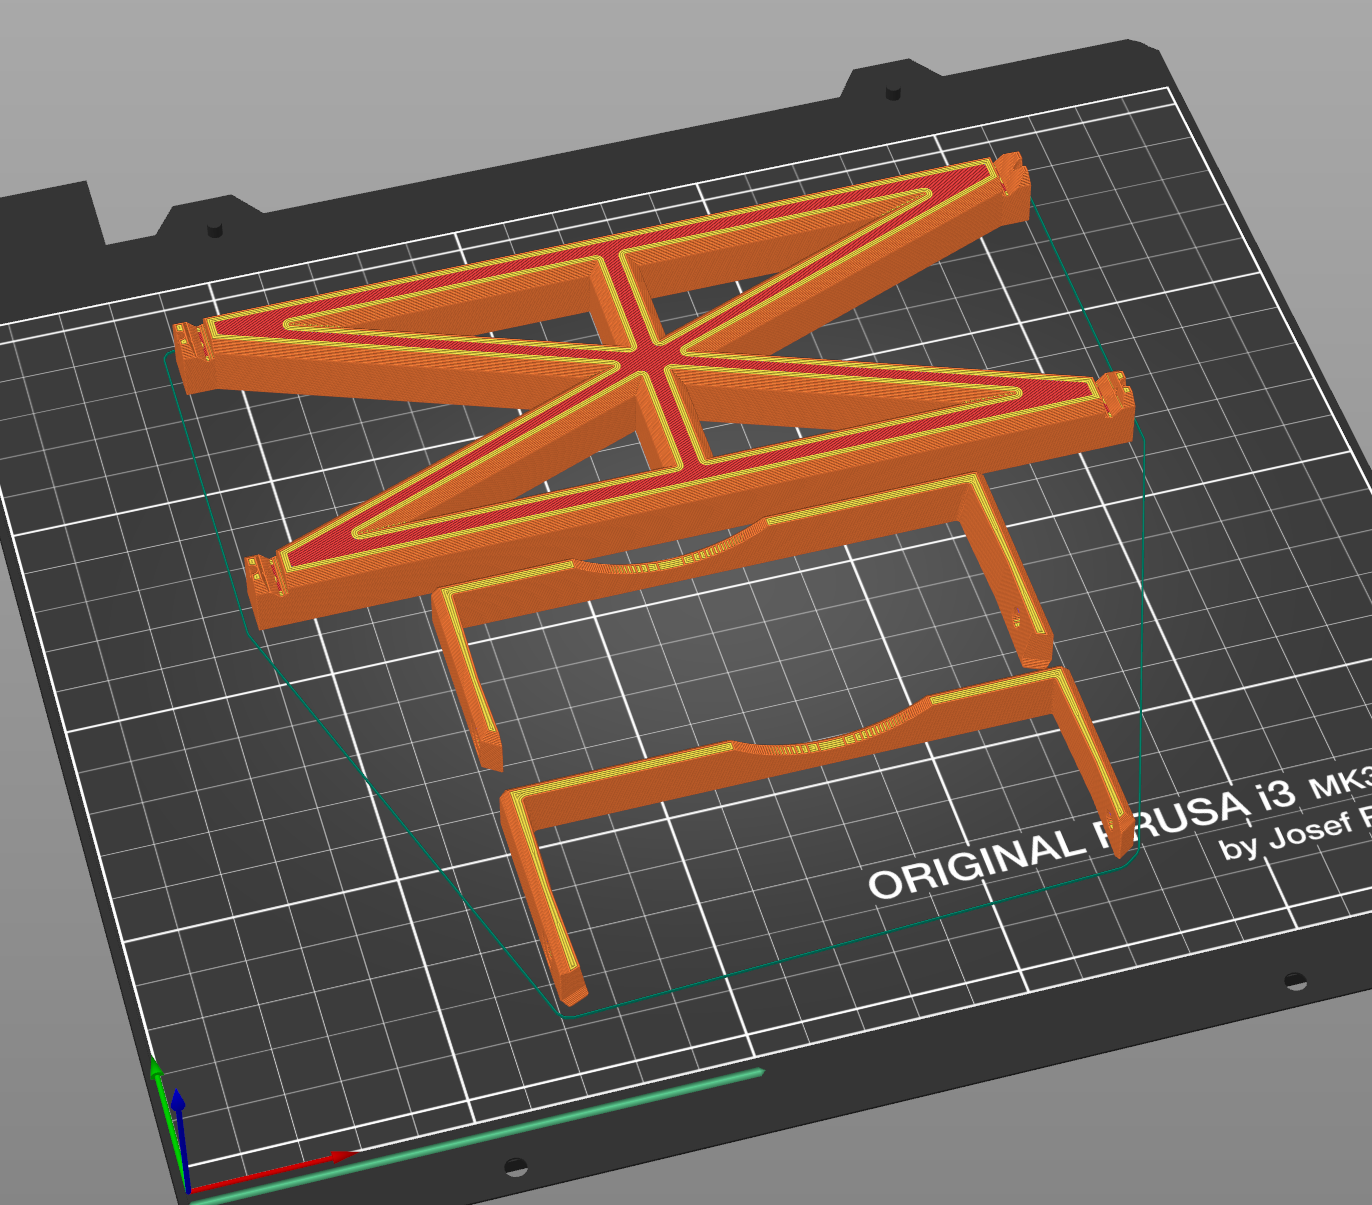Screen dimensions: 1372x1205
Task: Click the left leg tip of lower bracket
Action: [571, 983]
